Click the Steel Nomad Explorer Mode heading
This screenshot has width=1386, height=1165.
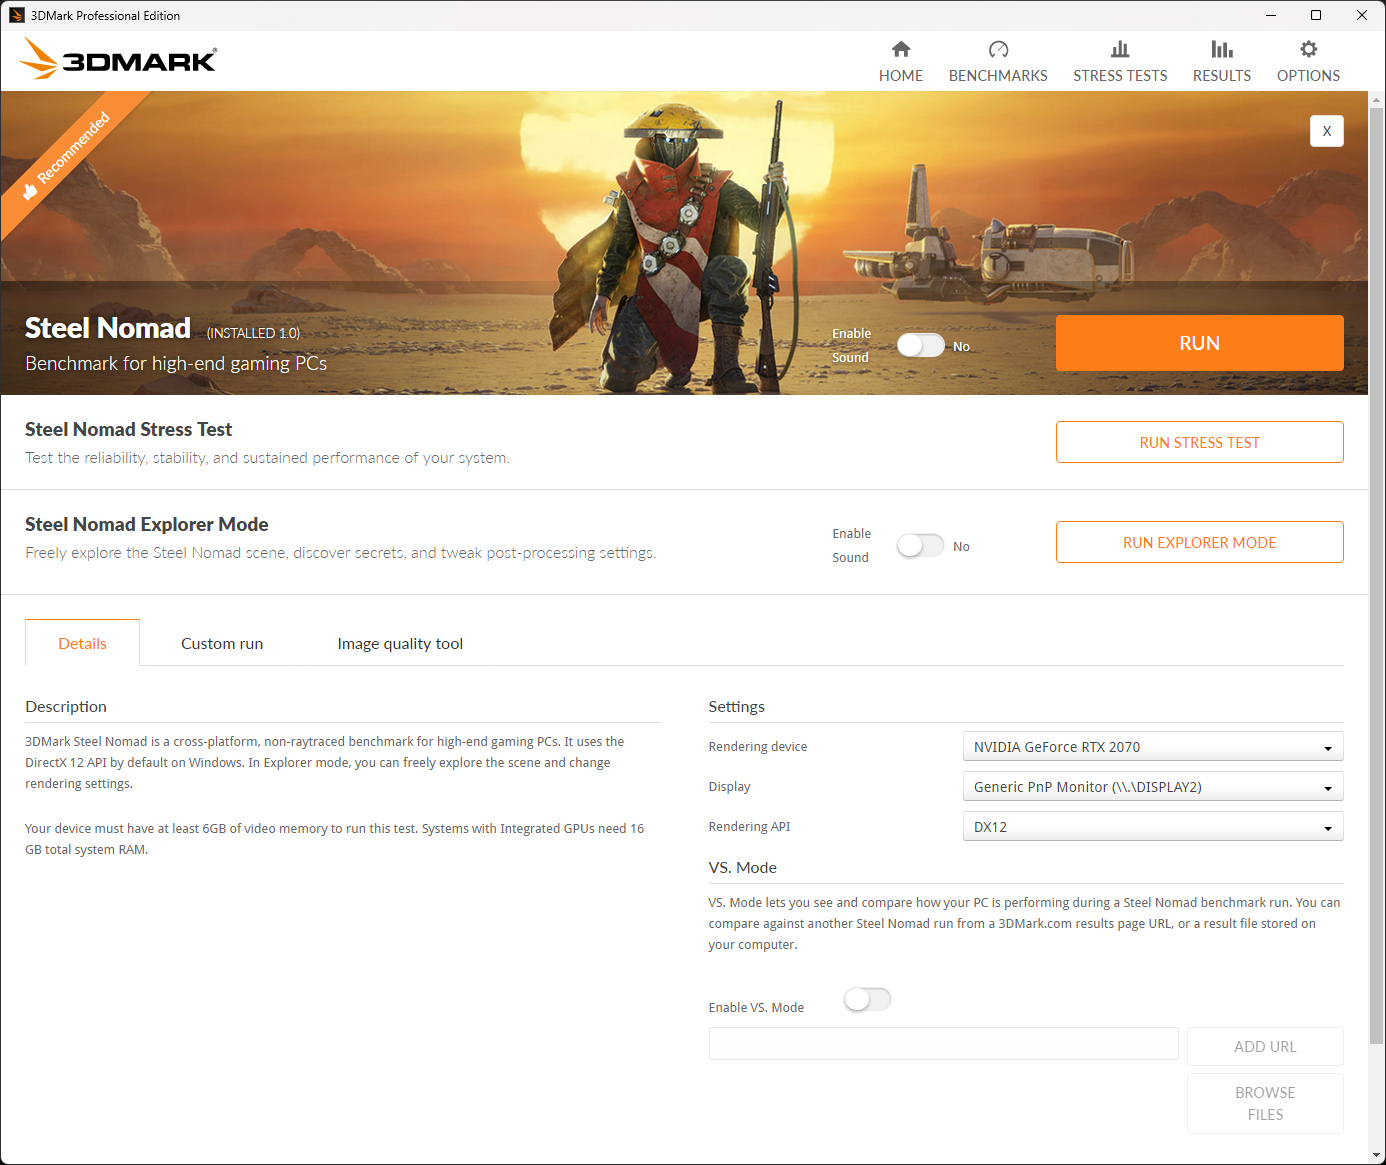click(146, 524)
